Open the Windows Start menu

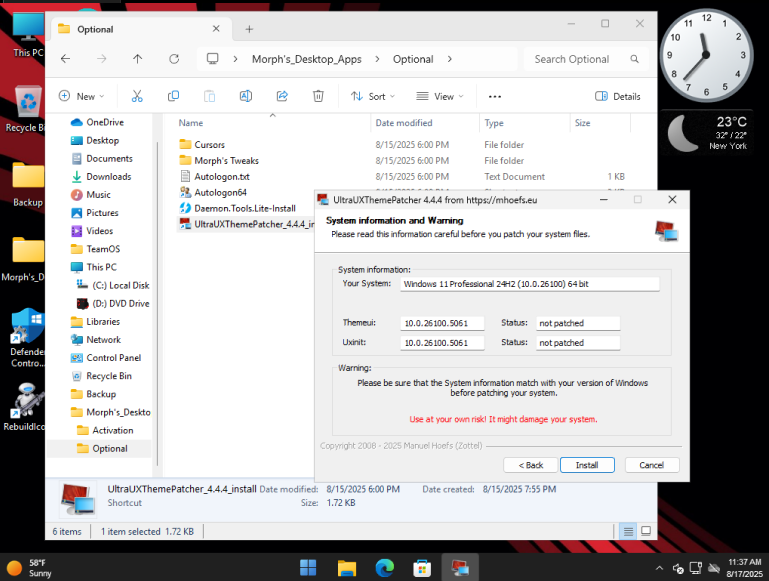click(x=308, y=568)
